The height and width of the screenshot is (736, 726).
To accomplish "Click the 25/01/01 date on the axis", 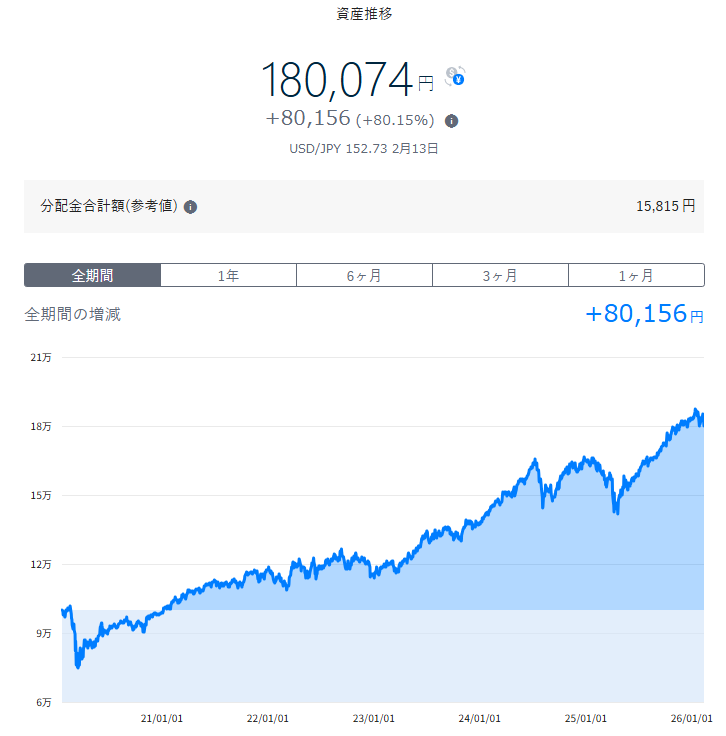I will (586, 718).
